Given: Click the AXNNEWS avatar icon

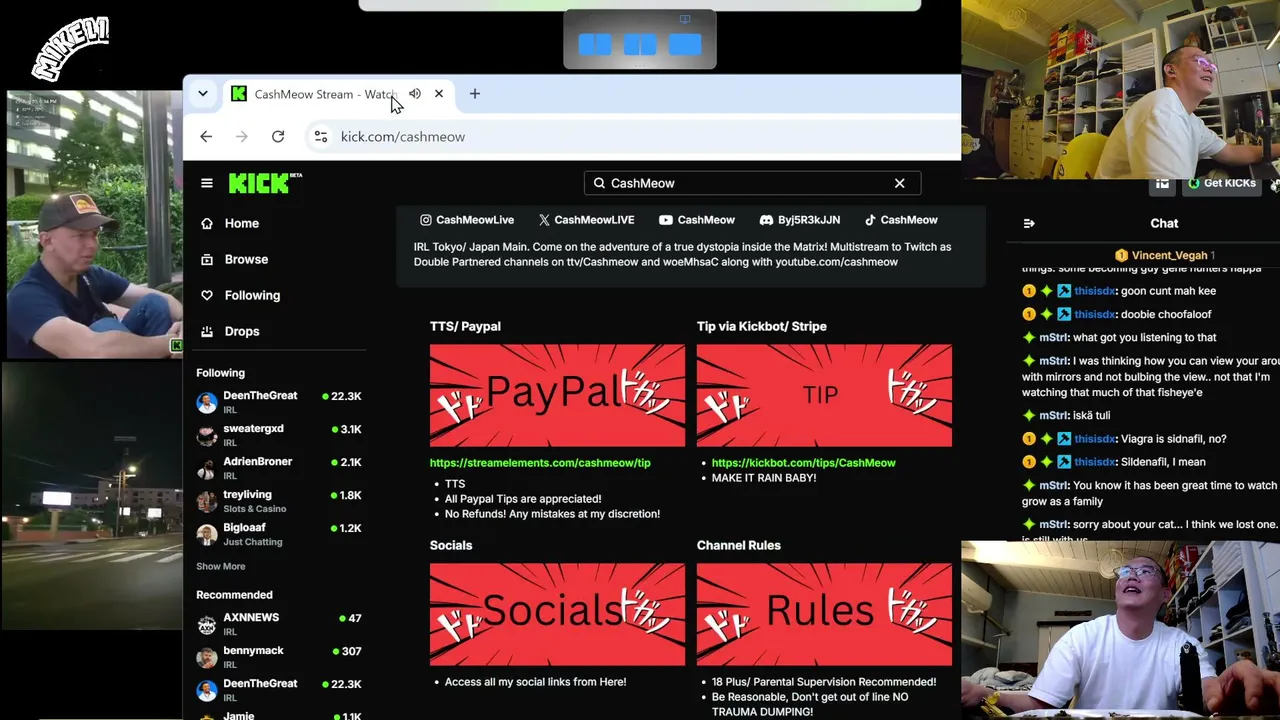Looking at the screenshot, I should tap(207, 625).
